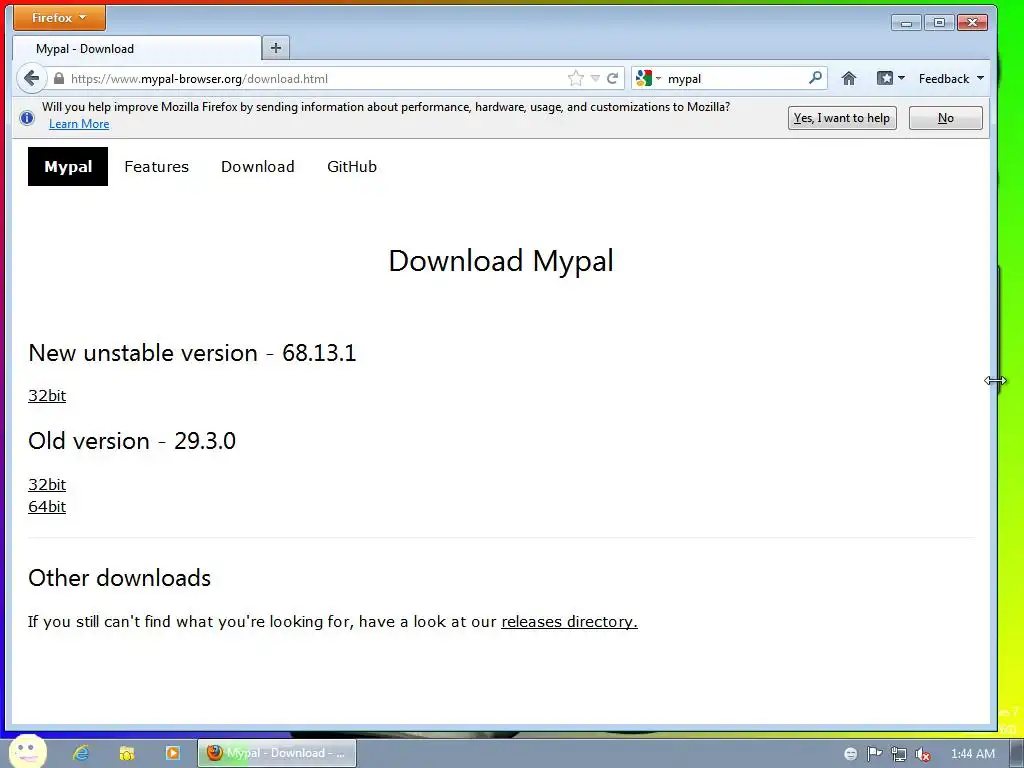Bookmark this page with the star icon
Screen dimensions: 1024x768
pyautogui.click(x=575, y=78)
